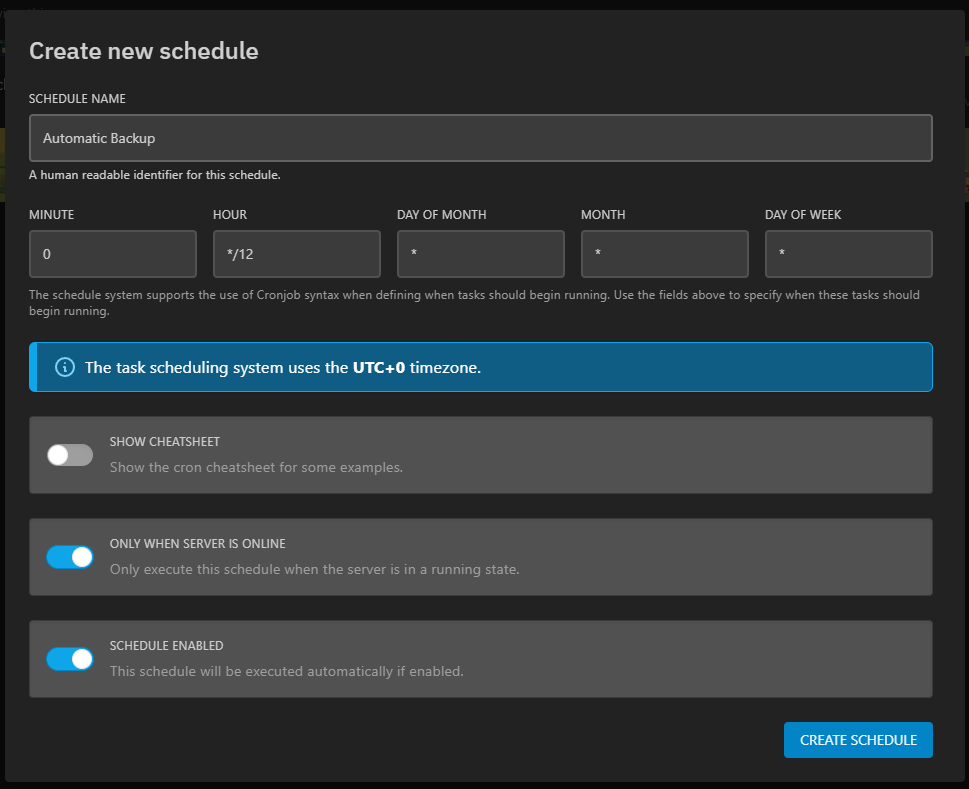The image size is (969, 789).
Task: Click the Day of Week input field
Action: (848, 254)
